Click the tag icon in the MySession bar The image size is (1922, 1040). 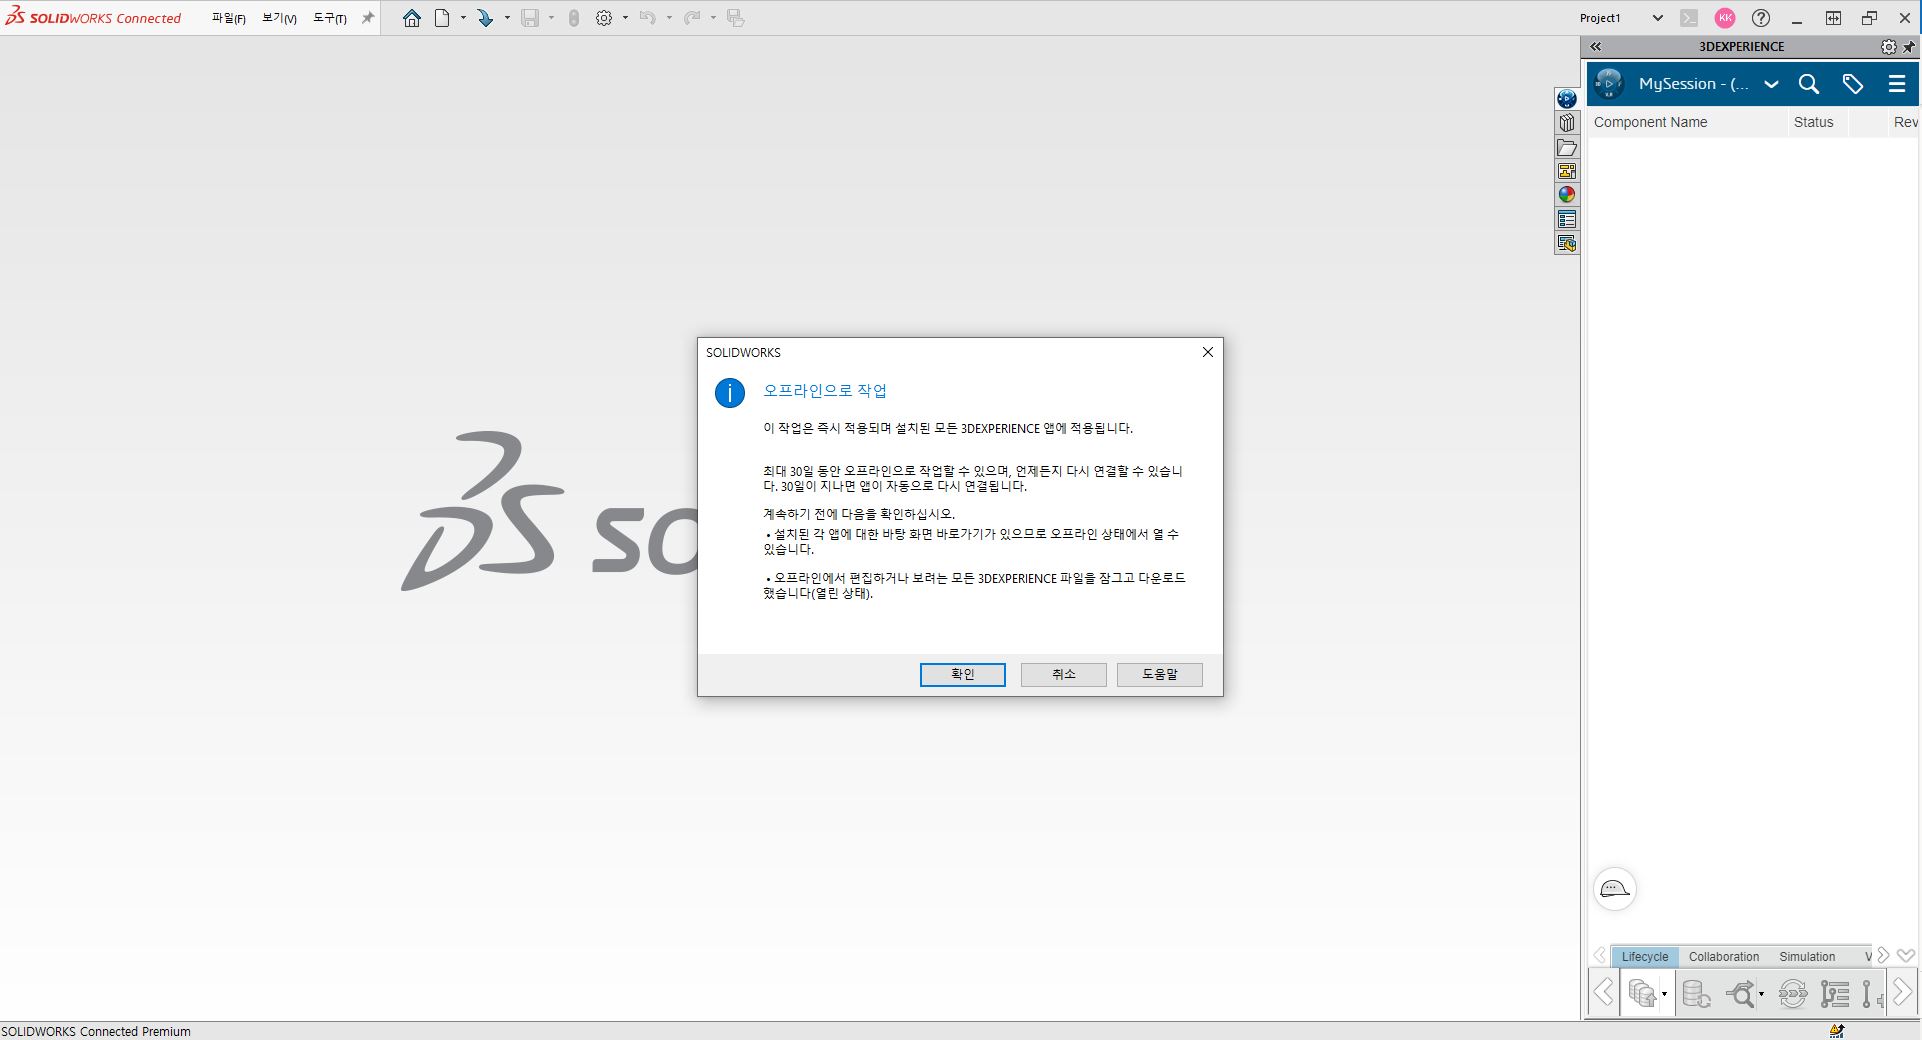pyautogui.click(x=1853, y=84)
